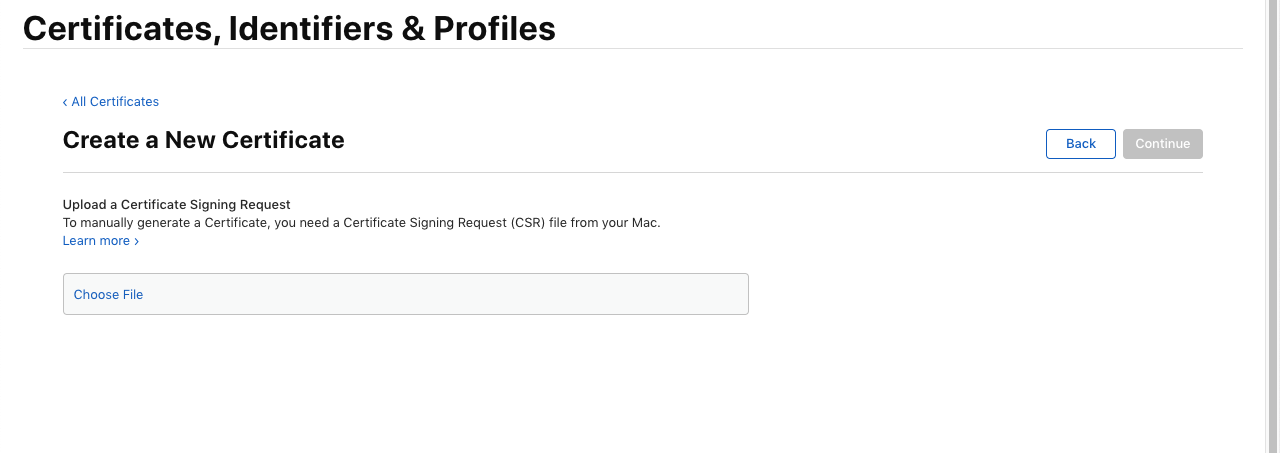Click the back chevron before All Certificates
This screenshot has height=453, width=1280.
(65, 102)
